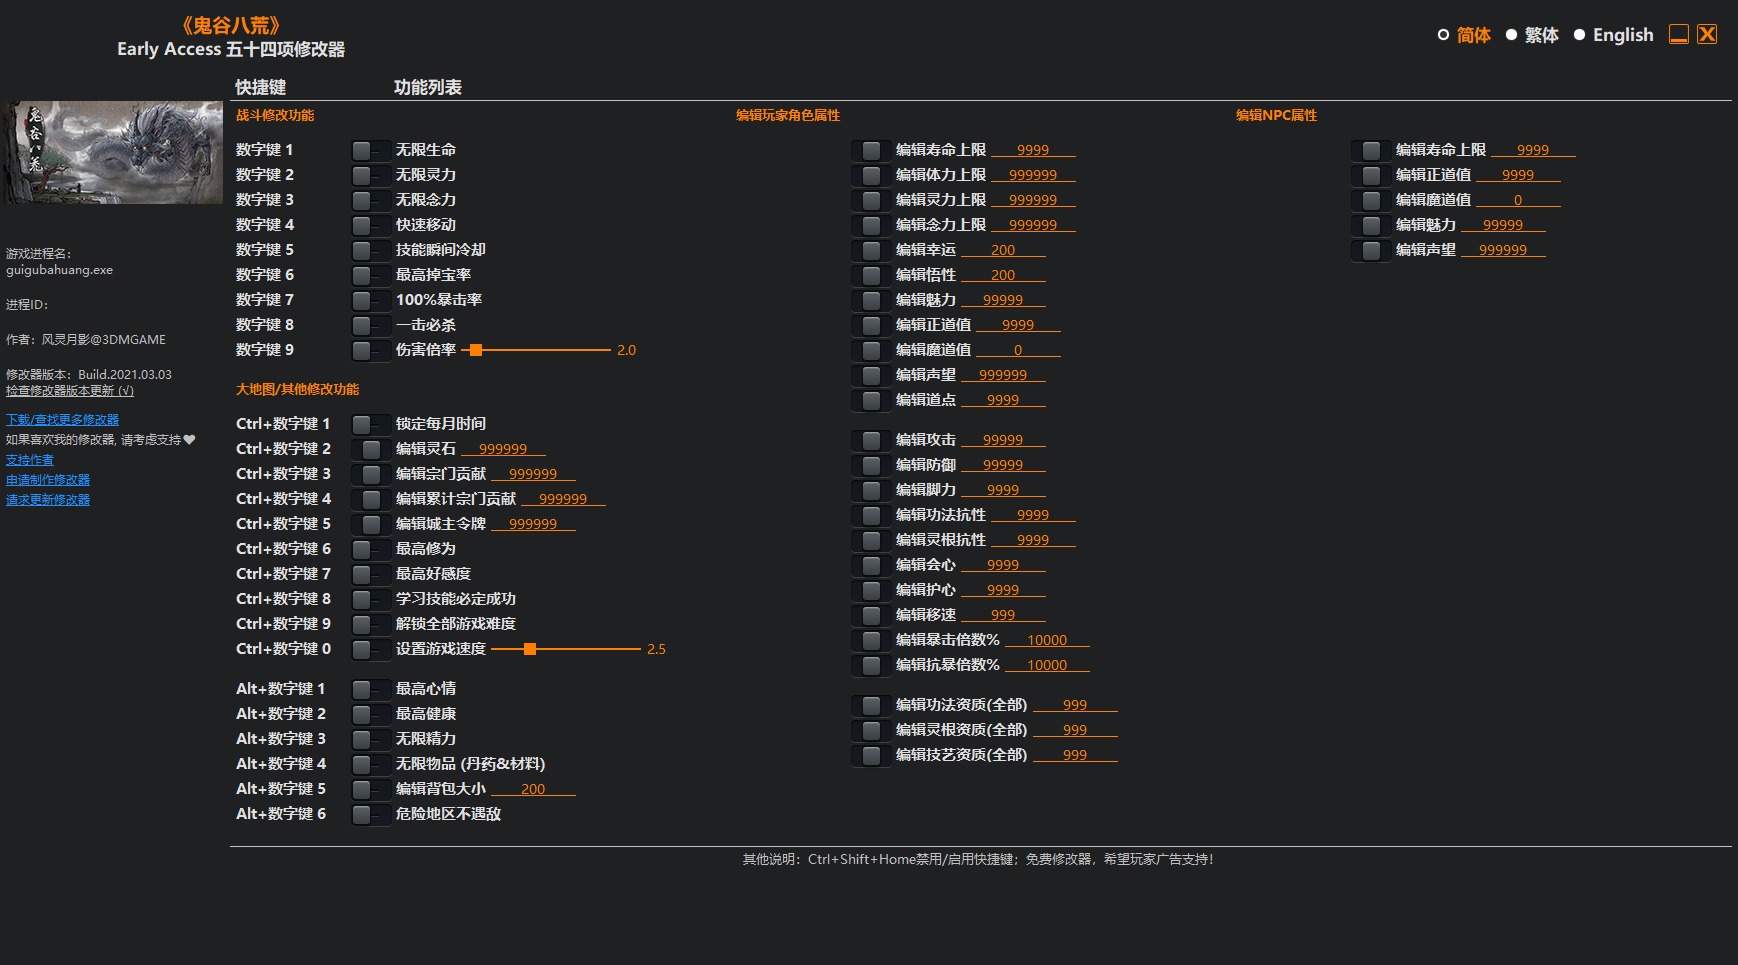Apply 编辑背包大小 value button
This screenshot has height=965, width=1738.
pyautogui.click(x=370, y=789)
